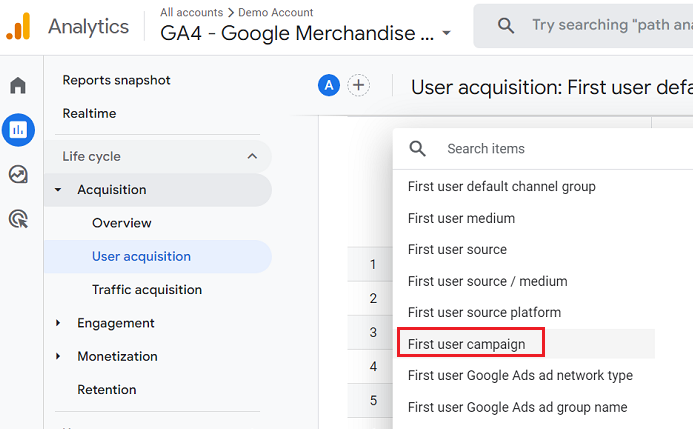Choose First user Google Ads ad network type
693x429 pixels.
coord(520,376)
